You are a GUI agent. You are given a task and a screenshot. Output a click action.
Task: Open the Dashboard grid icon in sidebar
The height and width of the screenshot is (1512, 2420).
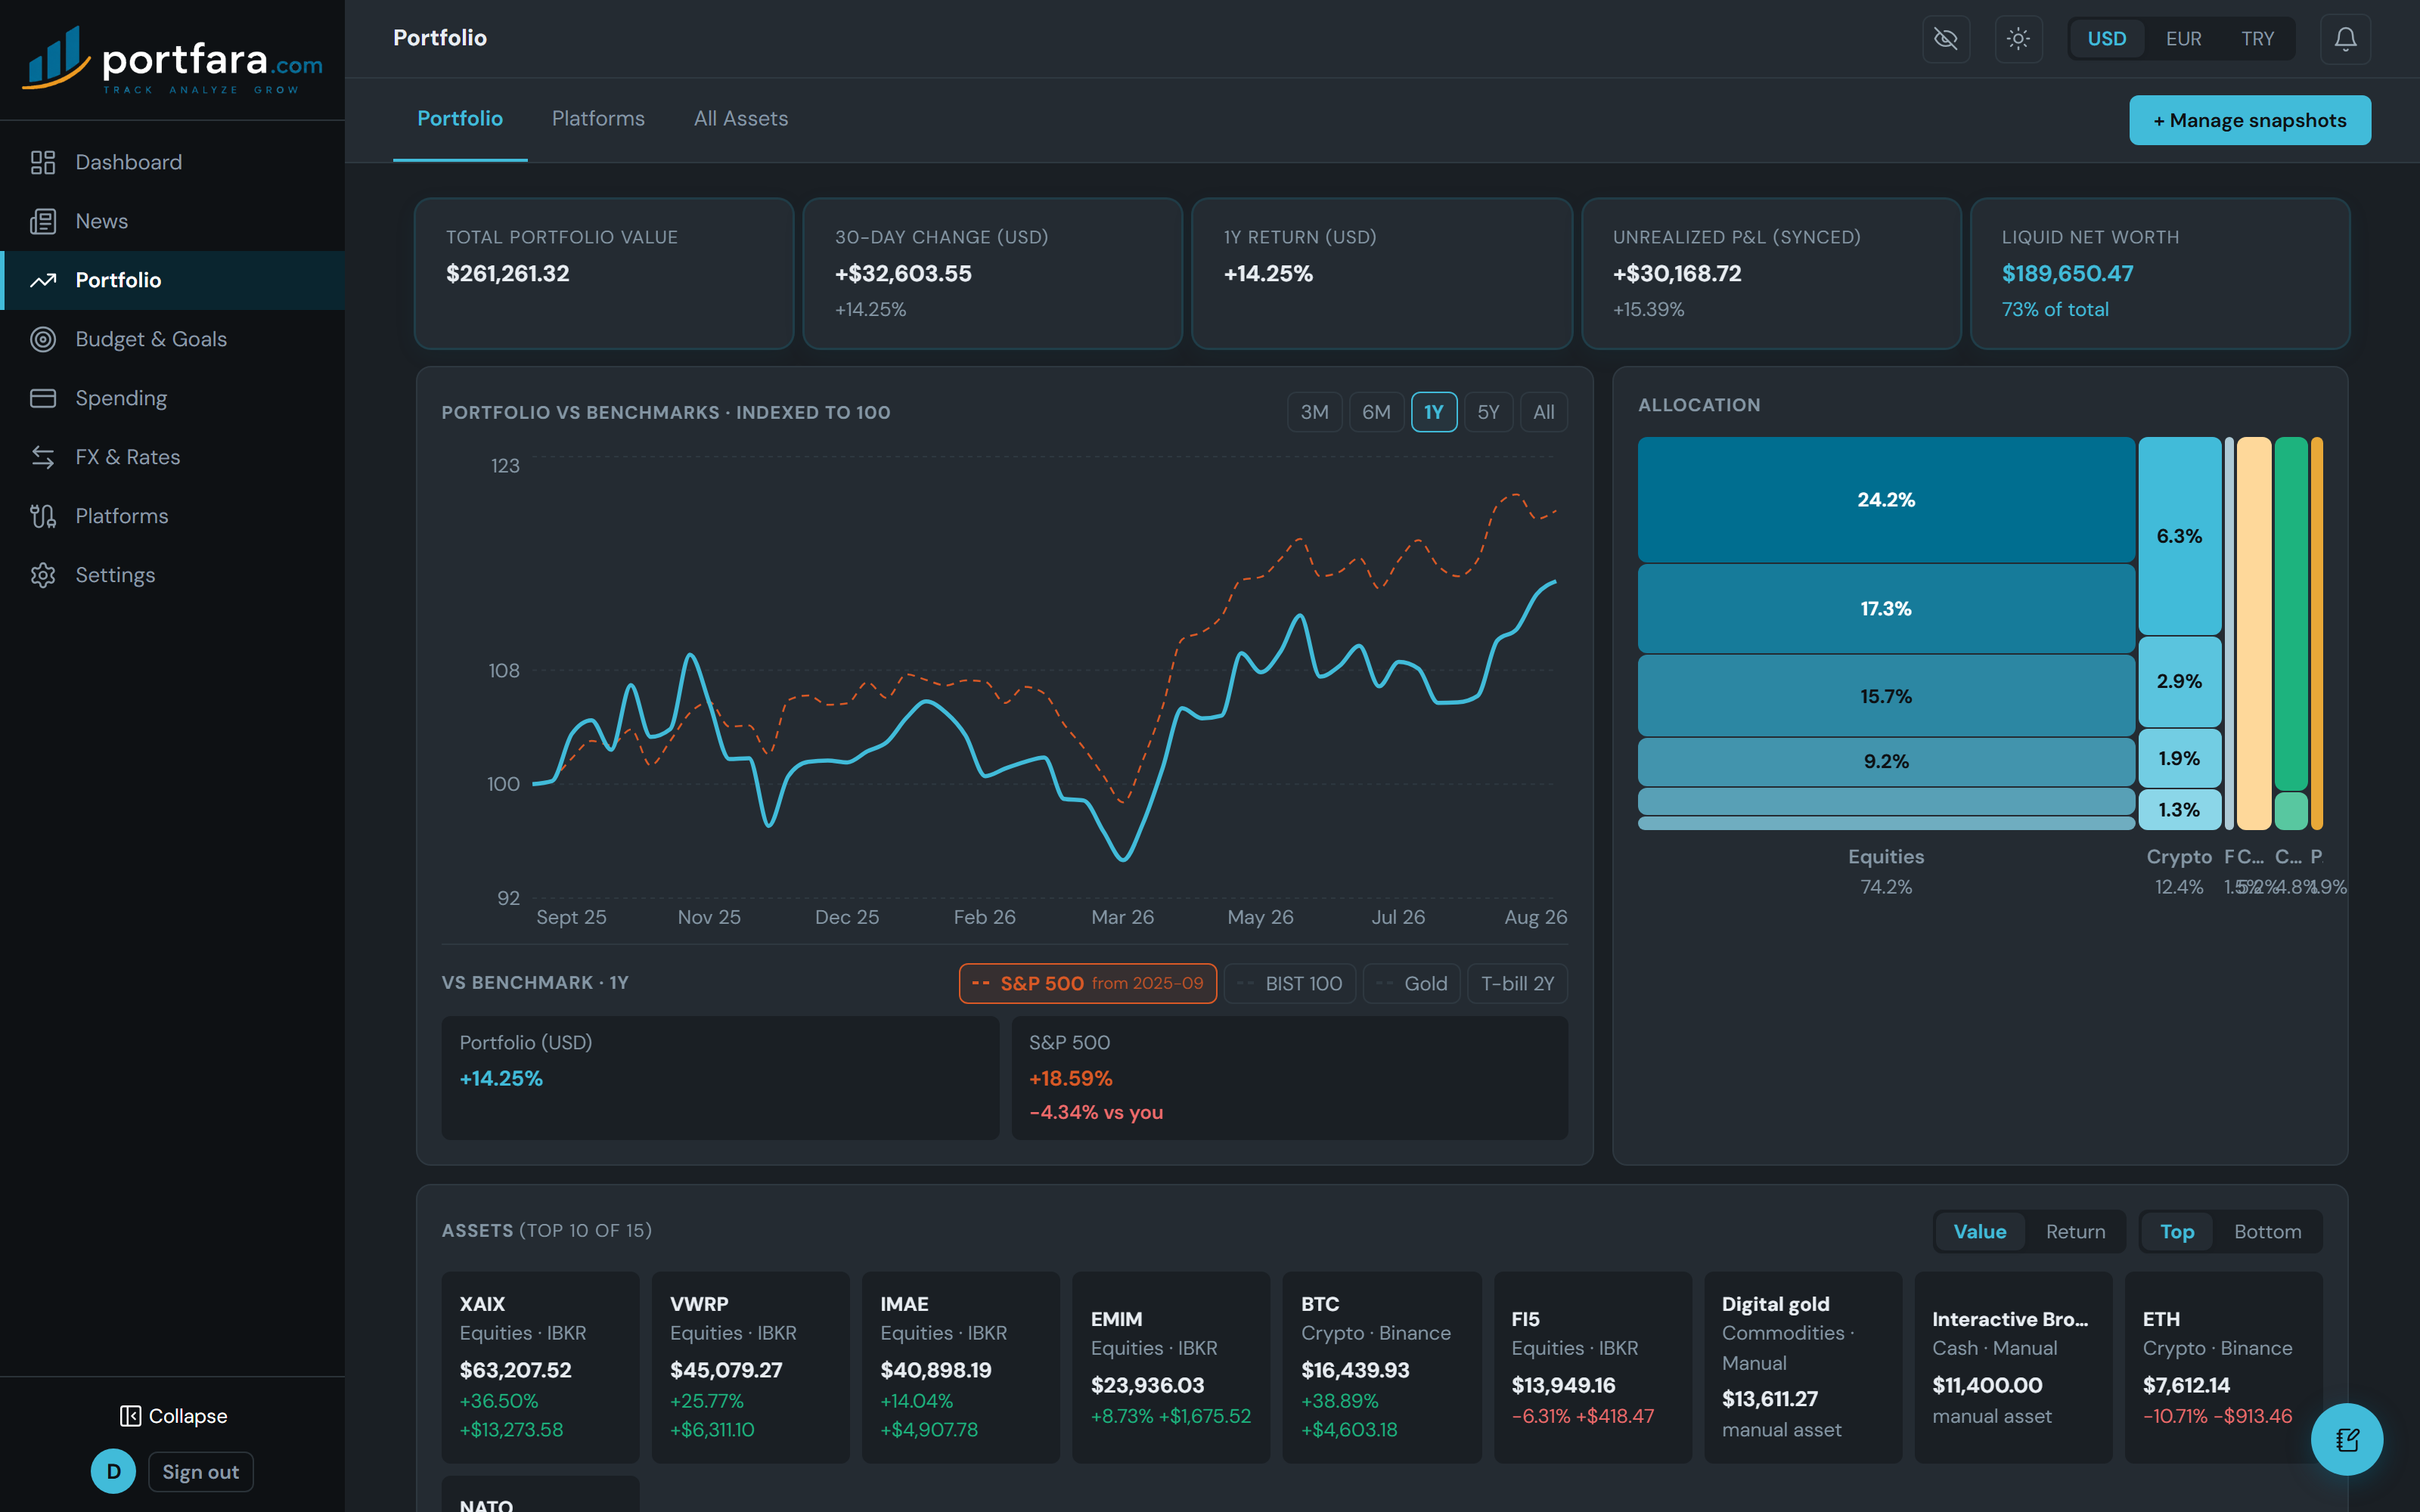pos(43,162)
